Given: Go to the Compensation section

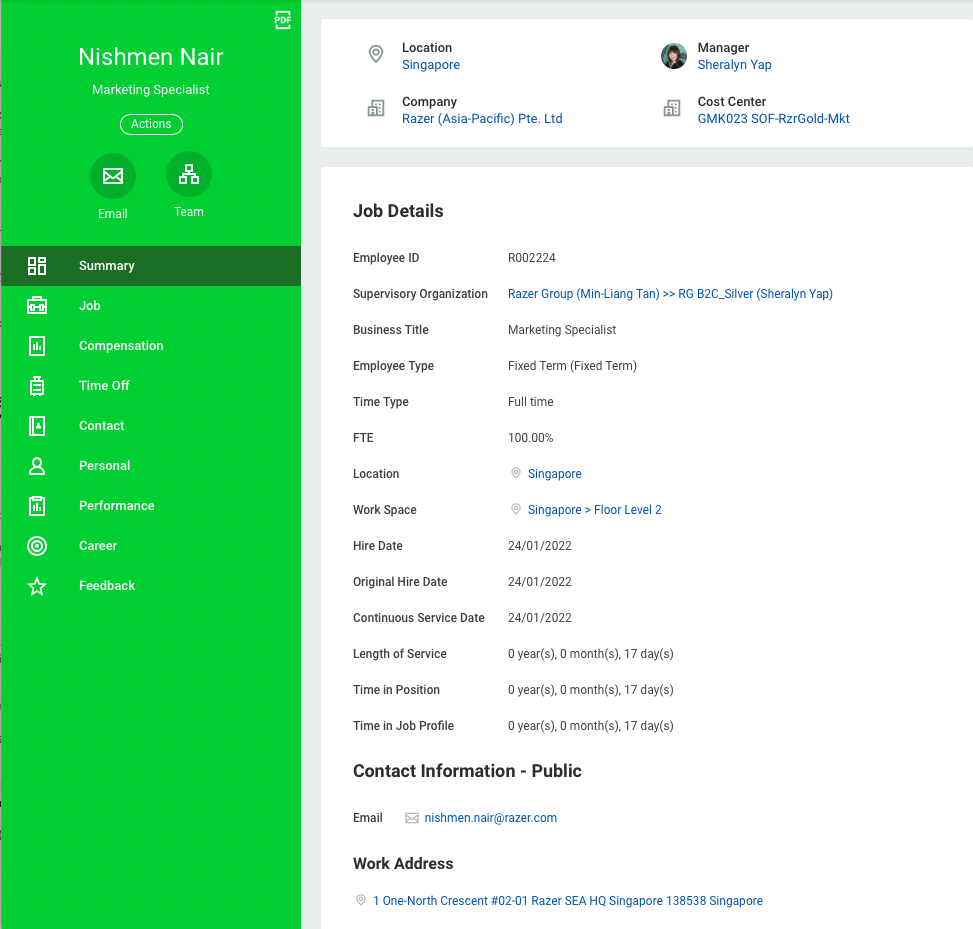Looking at the screenshot, I should [151, 346].
